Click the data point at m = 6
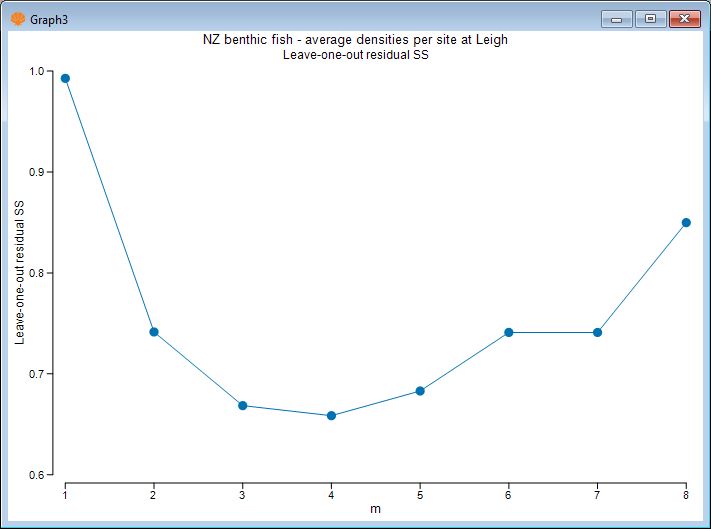The width and height of the screenshot is (711, 529). (x=509, y=332)
